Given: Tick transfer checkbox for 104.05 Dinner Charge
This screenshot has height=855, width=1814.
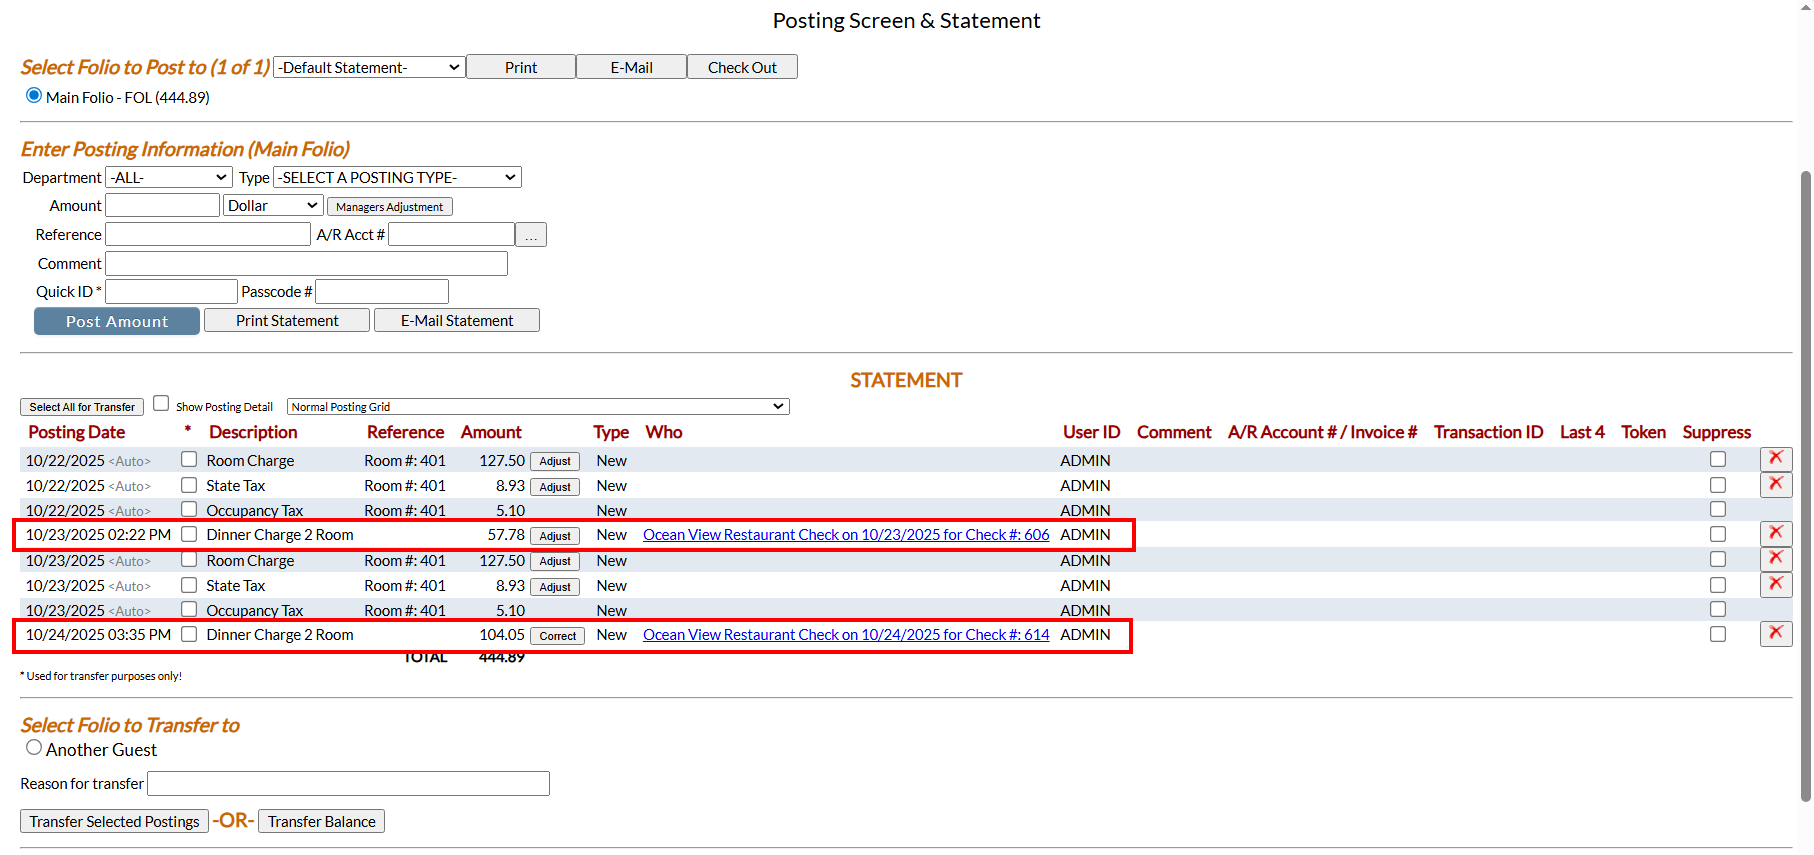Looking at the screenshot, I should point(189,635).
